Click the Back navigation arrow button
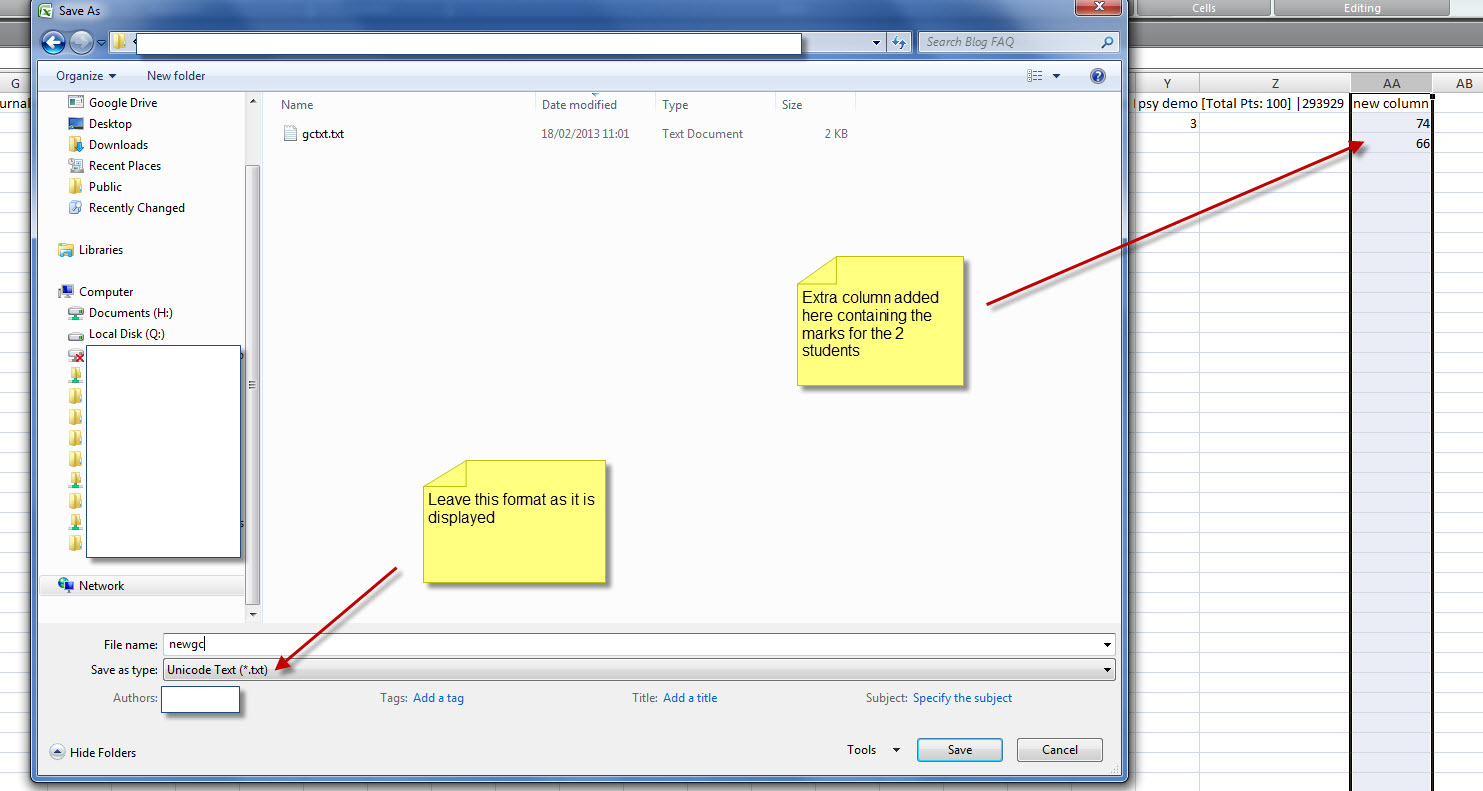 (54, 42)
